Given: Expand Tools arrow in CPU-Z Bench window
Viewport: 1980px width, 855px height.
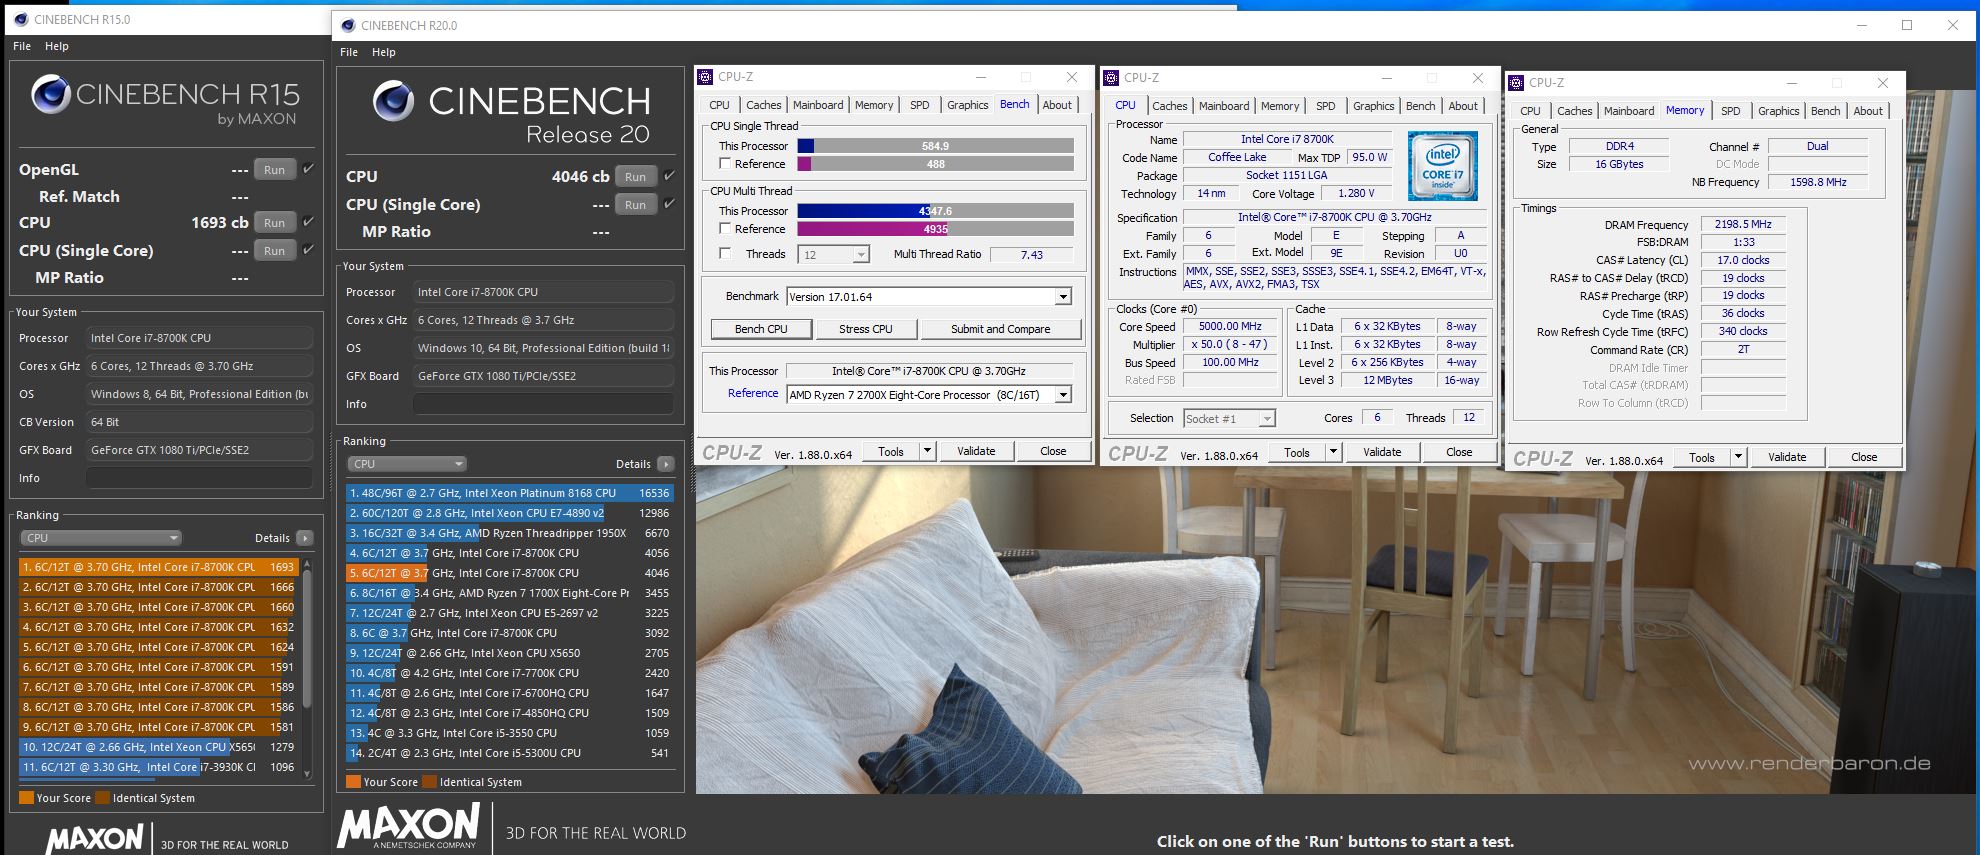Looking at the screenshot, I should (927, 451).
